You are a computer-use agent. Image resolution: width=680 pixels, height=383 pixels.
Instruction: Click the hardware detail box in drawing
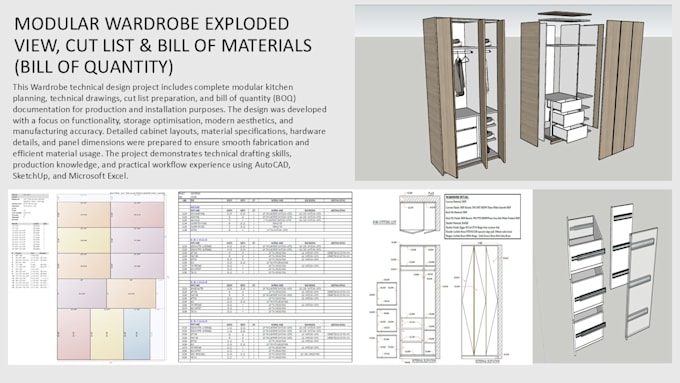pyautogui.click(x=482, y=216)
